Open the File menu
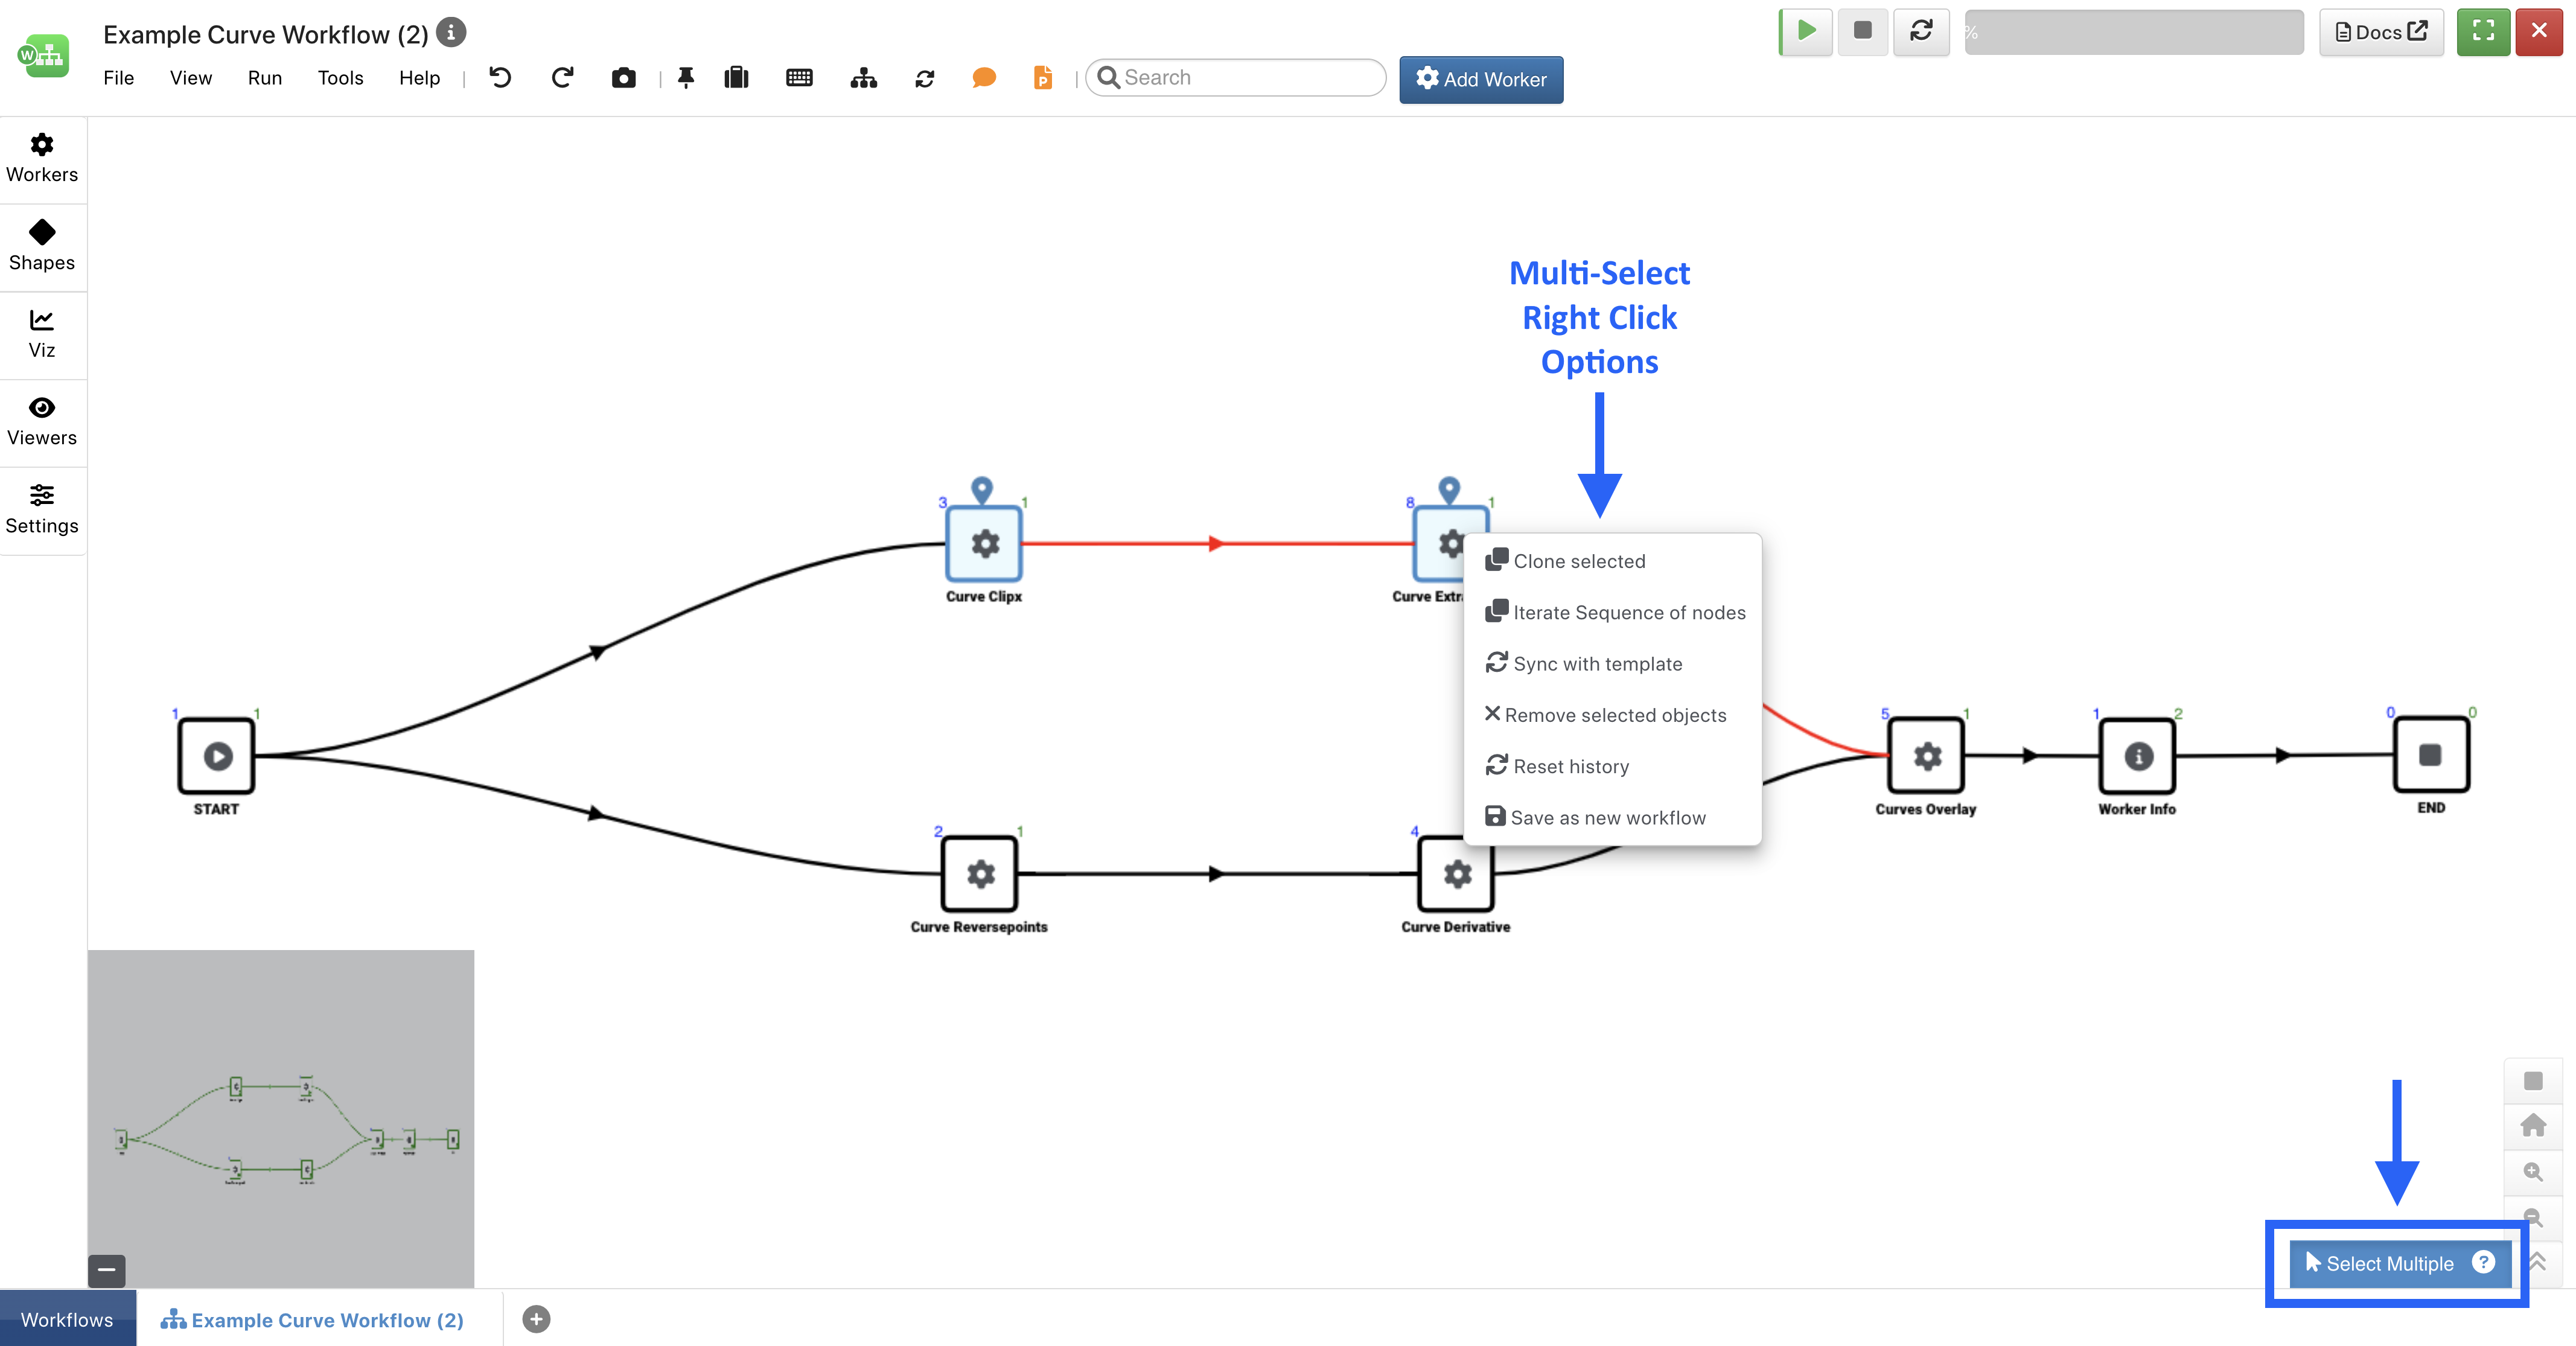This screenshot has height=1346, width=2576. click(x=118, y=78)
